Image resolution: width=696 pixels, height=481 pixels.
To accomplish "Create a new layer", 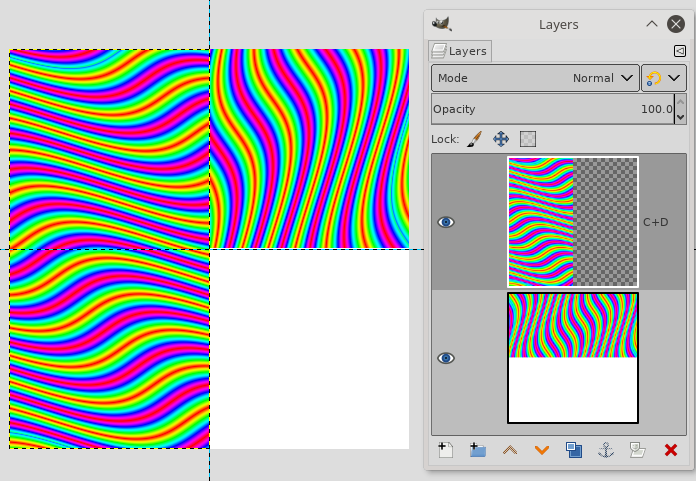I will pos(445,450).
